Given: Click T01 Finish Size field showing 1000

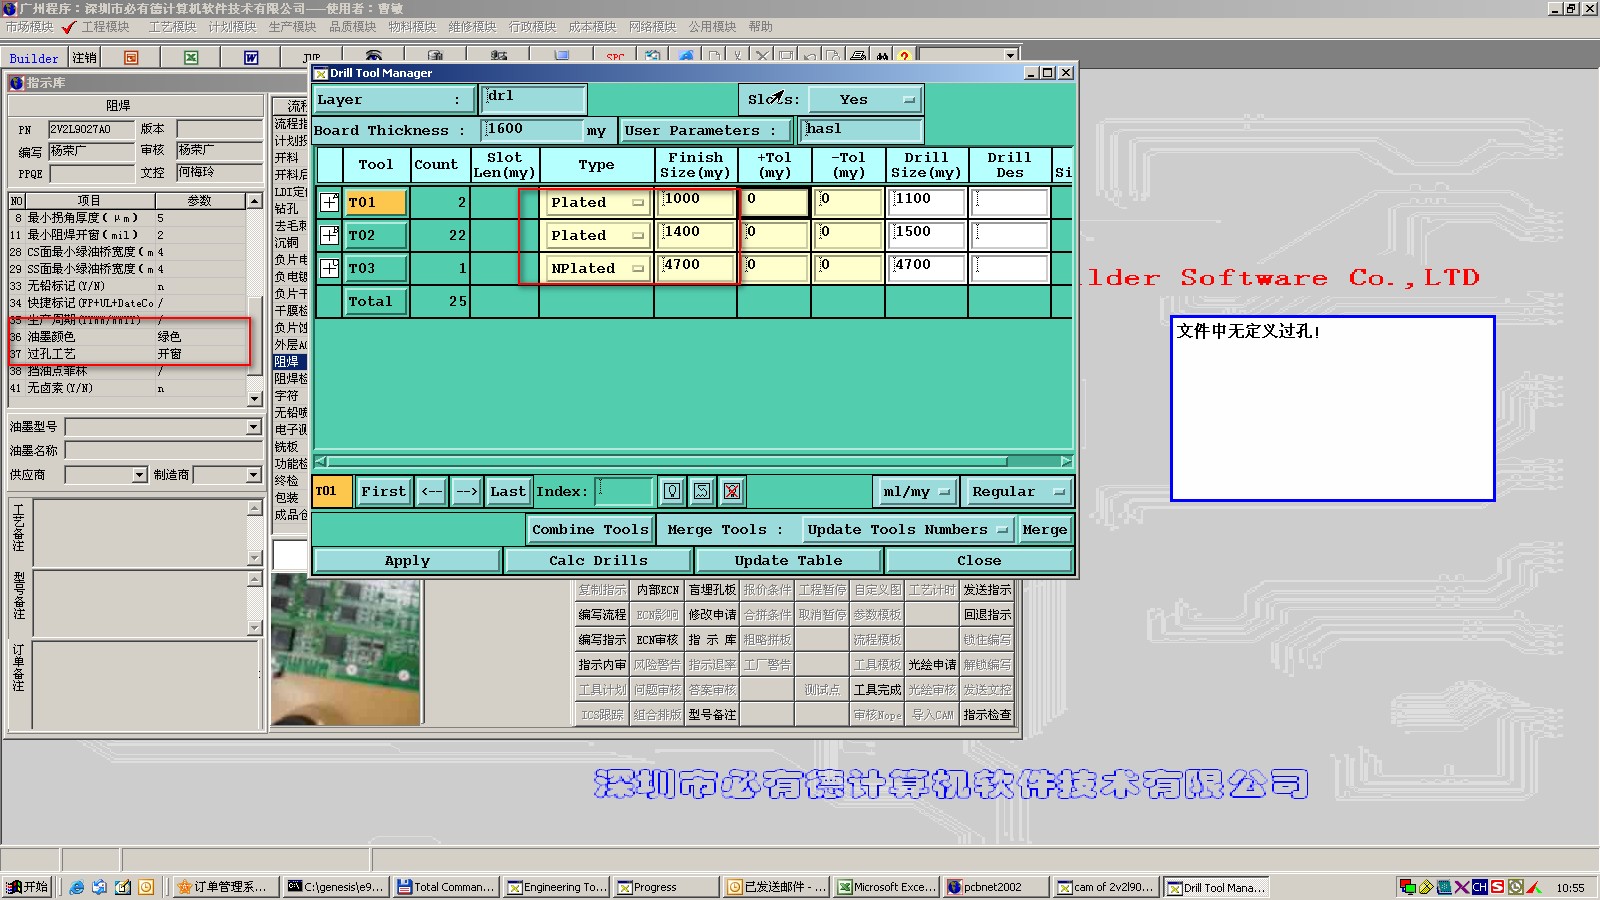Looking at the screenshot, I should [696, 202].
